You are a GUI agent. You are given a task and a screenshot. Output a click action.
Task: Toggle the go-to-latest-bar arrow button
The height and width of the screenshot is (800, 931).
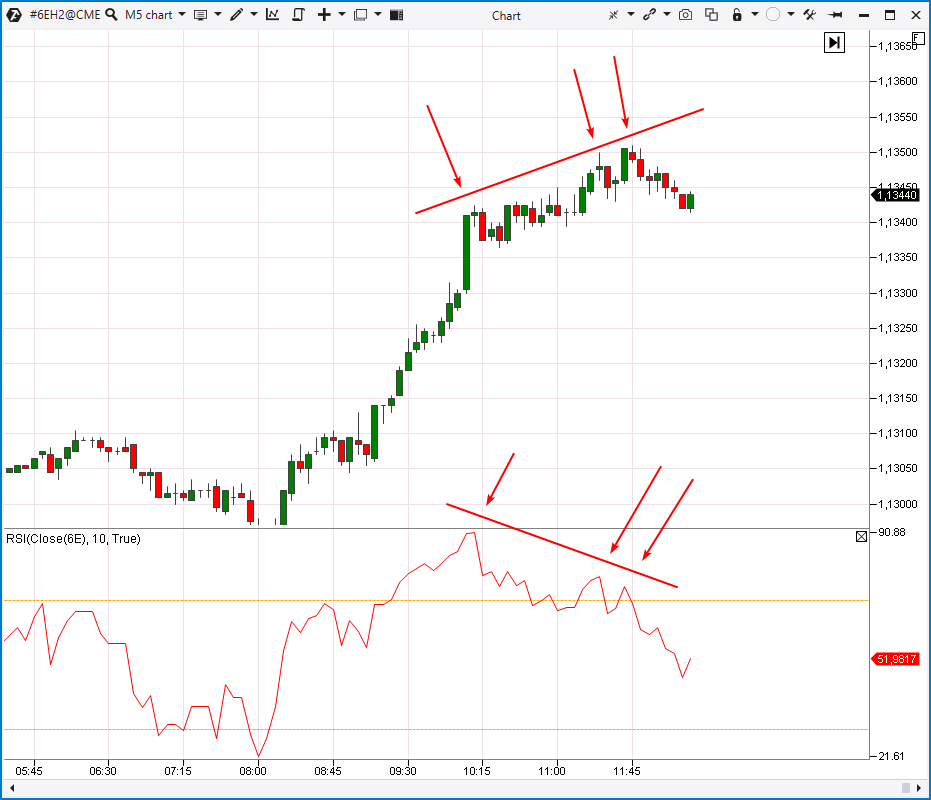click(834, 42)
